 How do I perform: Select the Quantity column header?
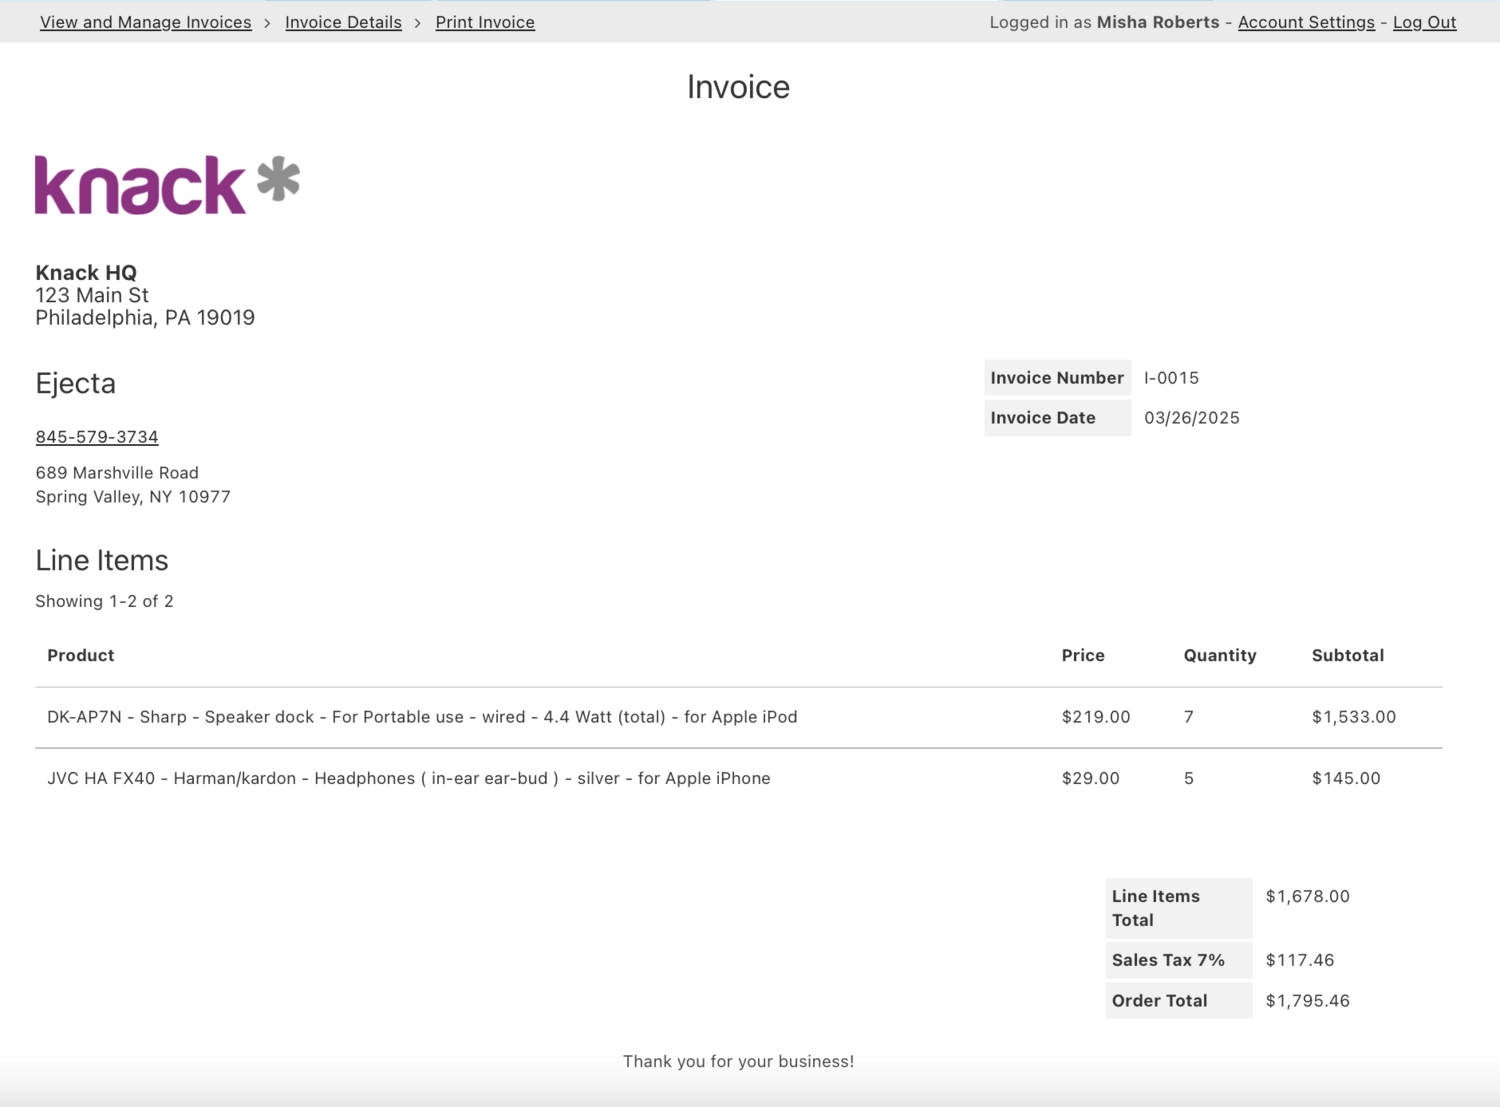coord(1219,655)
